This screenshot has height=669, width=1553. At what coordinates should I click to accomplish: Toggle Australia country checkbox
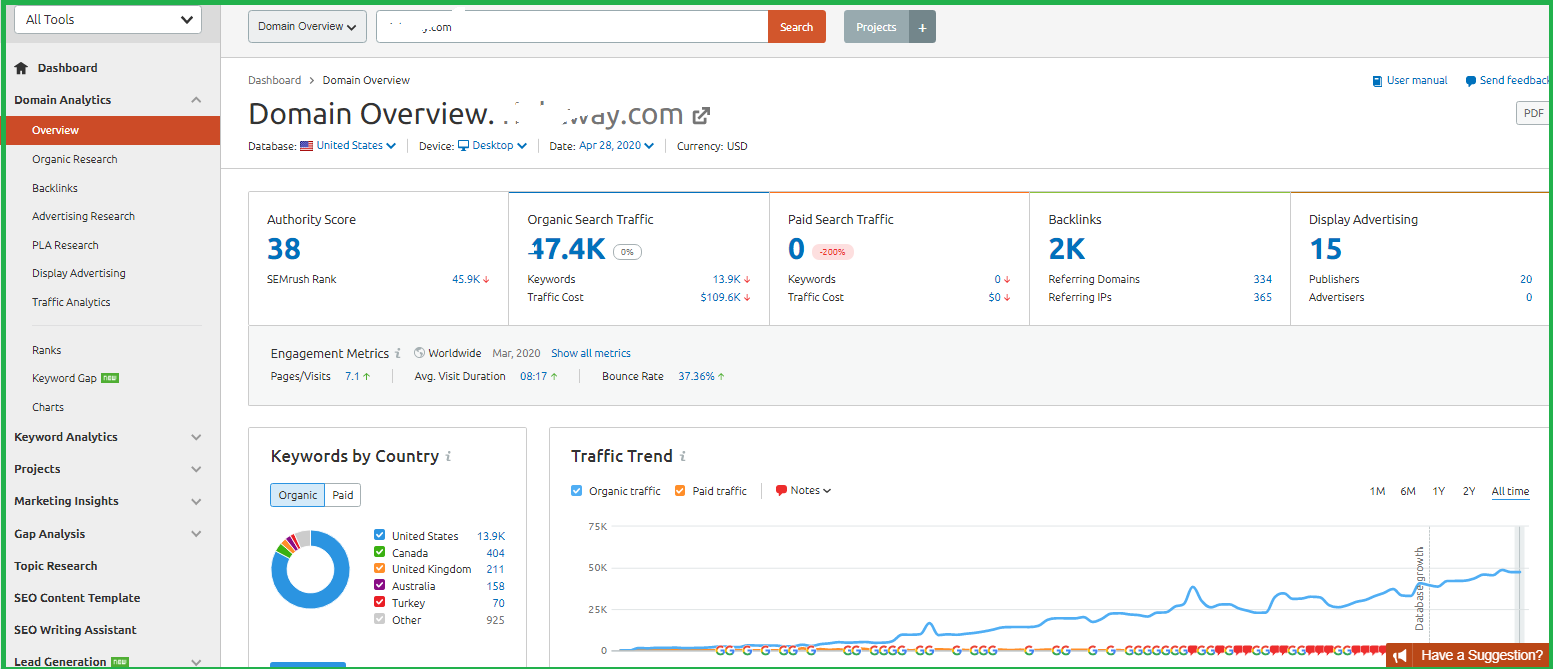379,586
